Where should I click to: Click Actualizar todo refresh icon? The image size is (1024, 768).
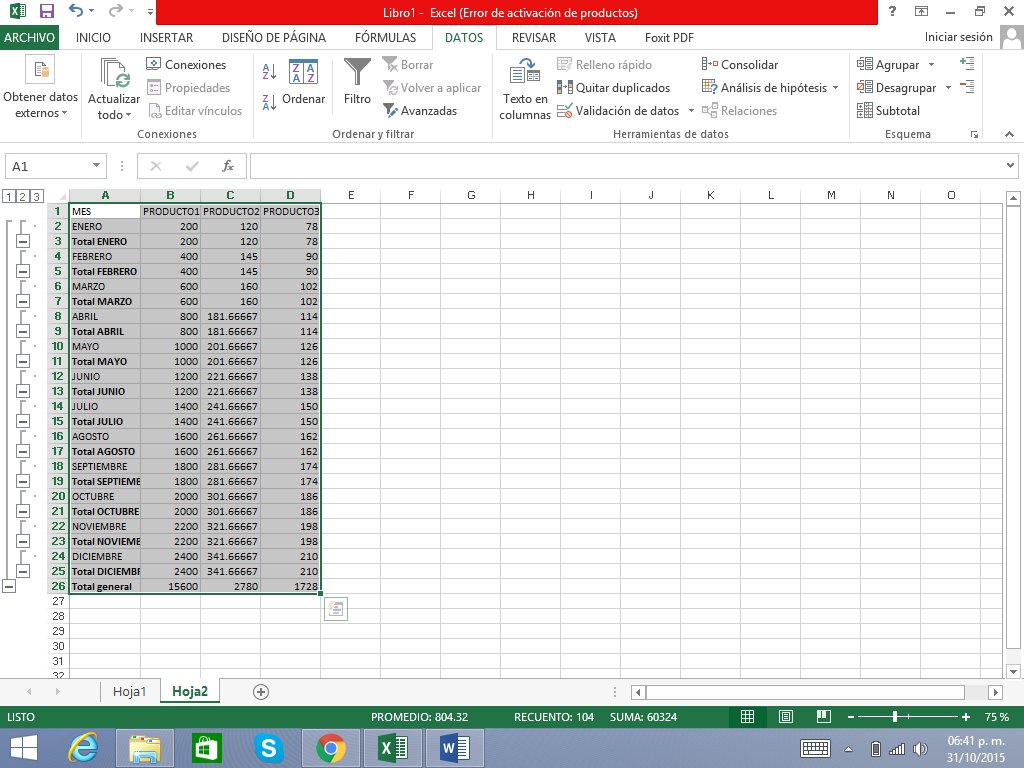[x=115, y=74]
